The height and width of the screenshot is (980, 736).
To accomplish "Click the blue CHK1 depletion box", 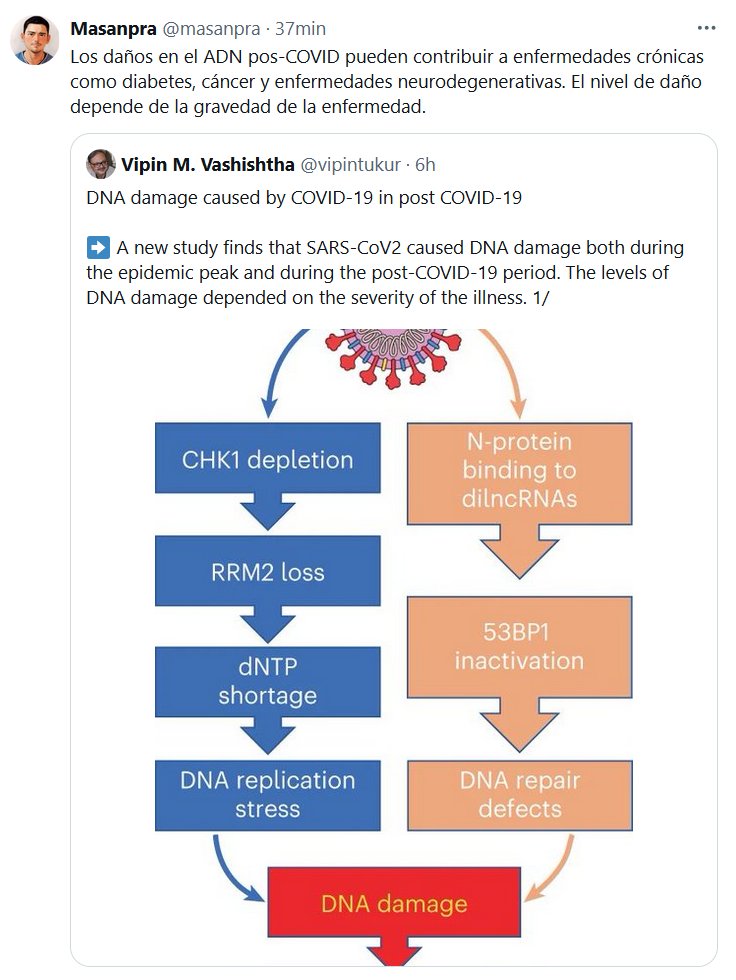I will 267,460.
